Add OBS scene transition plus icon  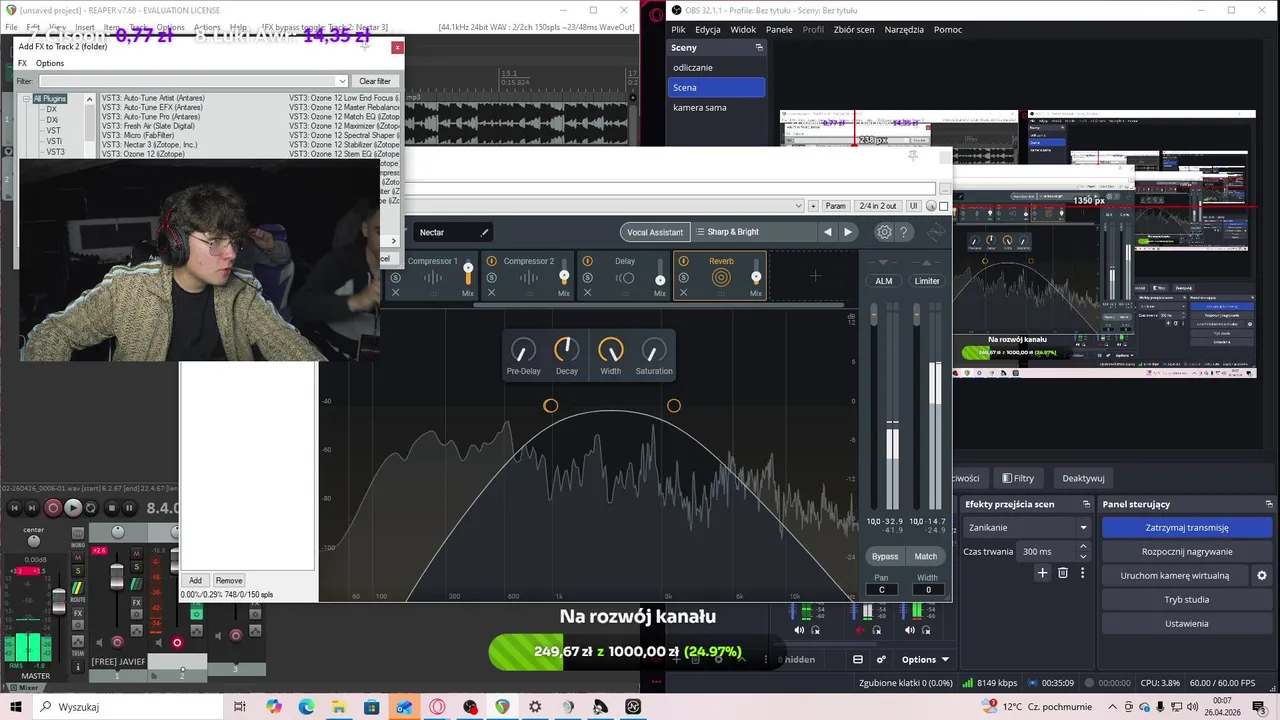pos(1042,573)
